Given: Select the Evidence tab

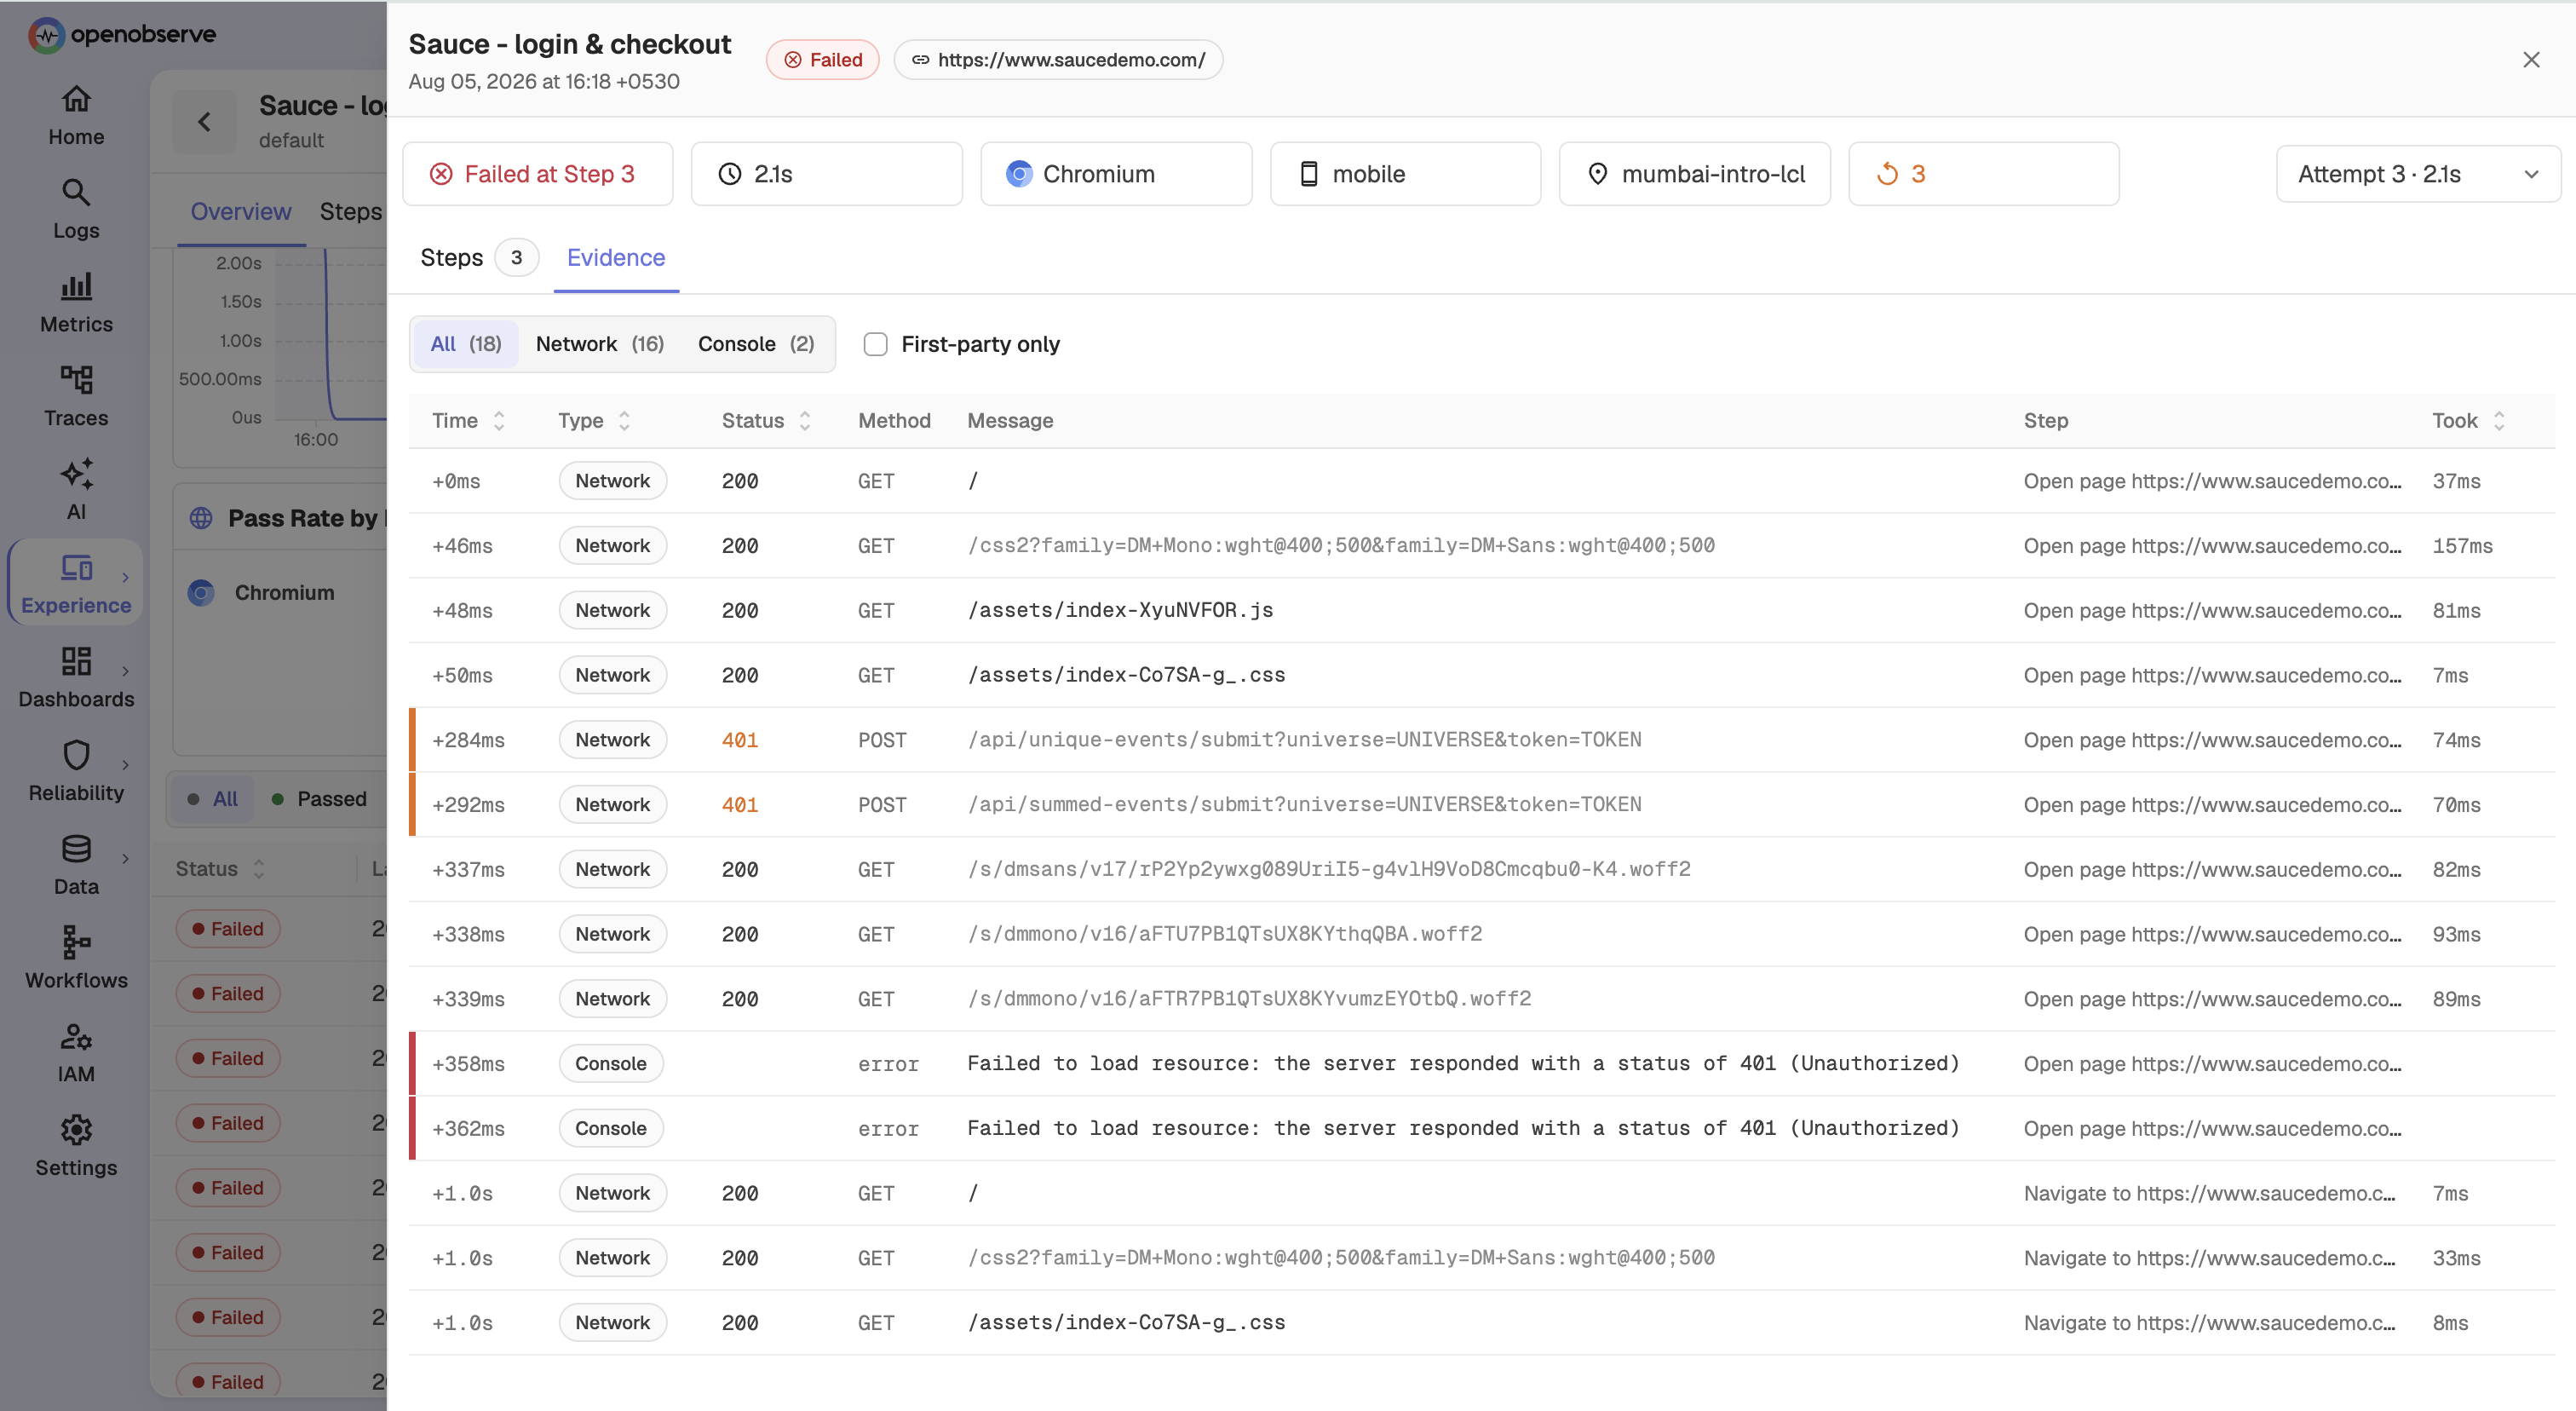Looking at the screenshot, I should tap(616, 258).
